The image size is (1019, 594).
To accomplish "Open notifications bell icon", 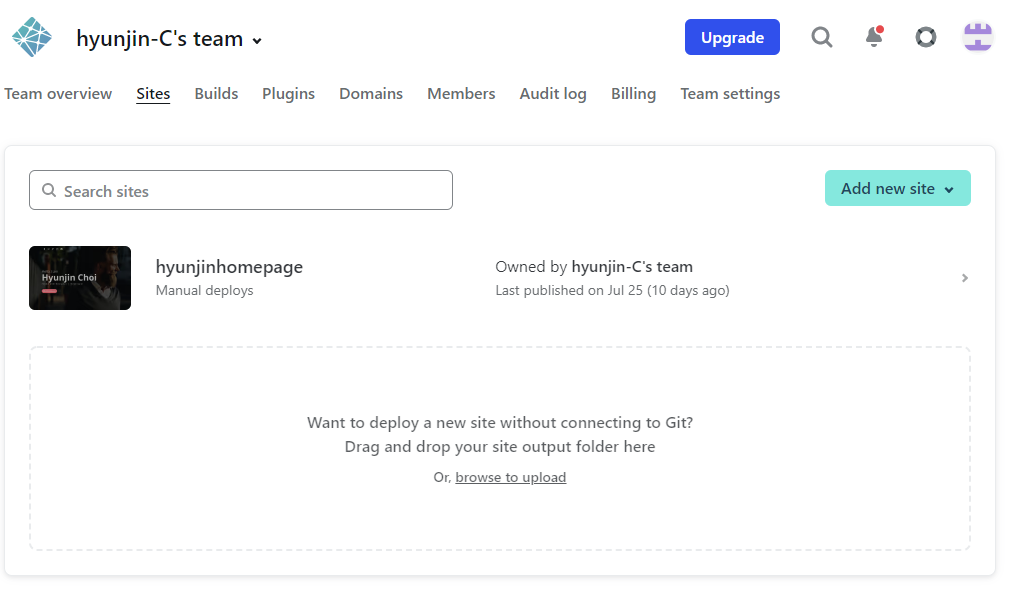I will (x=874, y=36).
